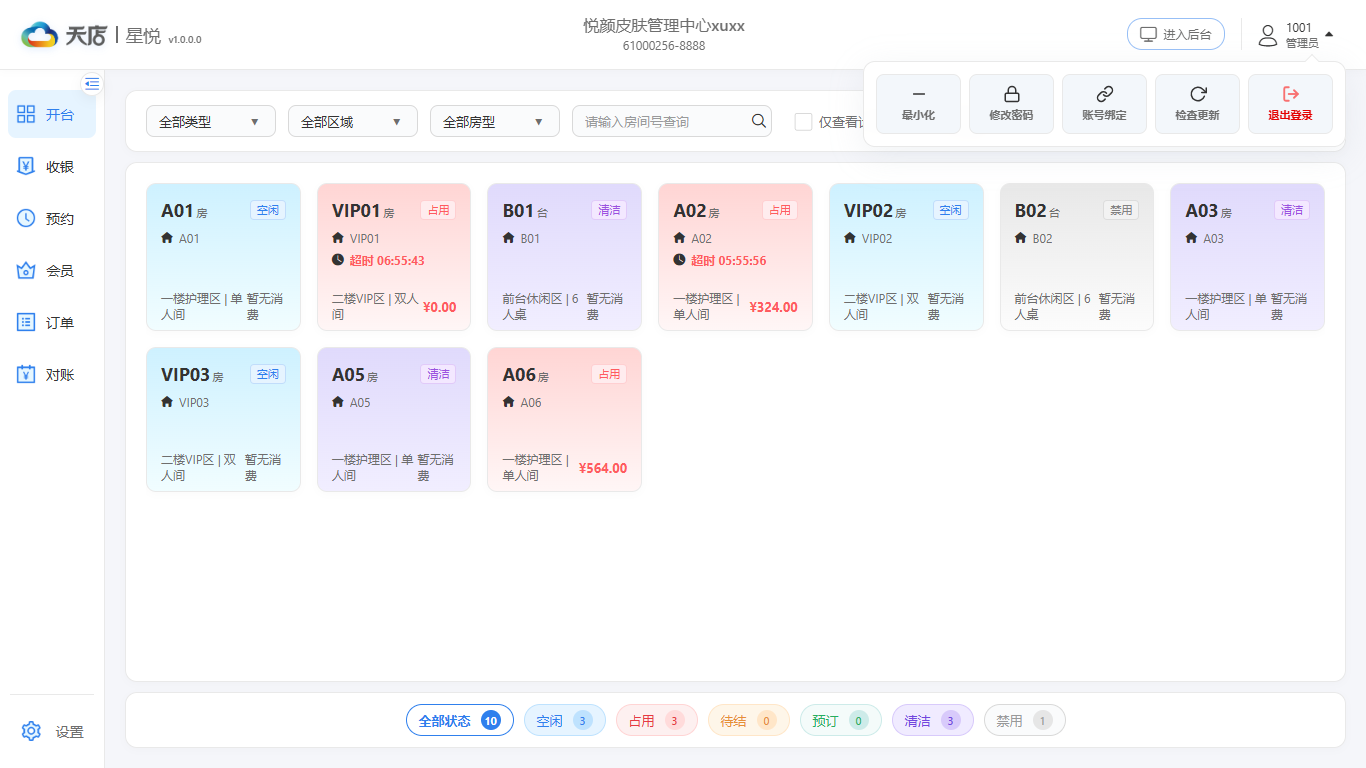Filter rooms by 占用 status
1366x768 pixels.
pos(657,720)
